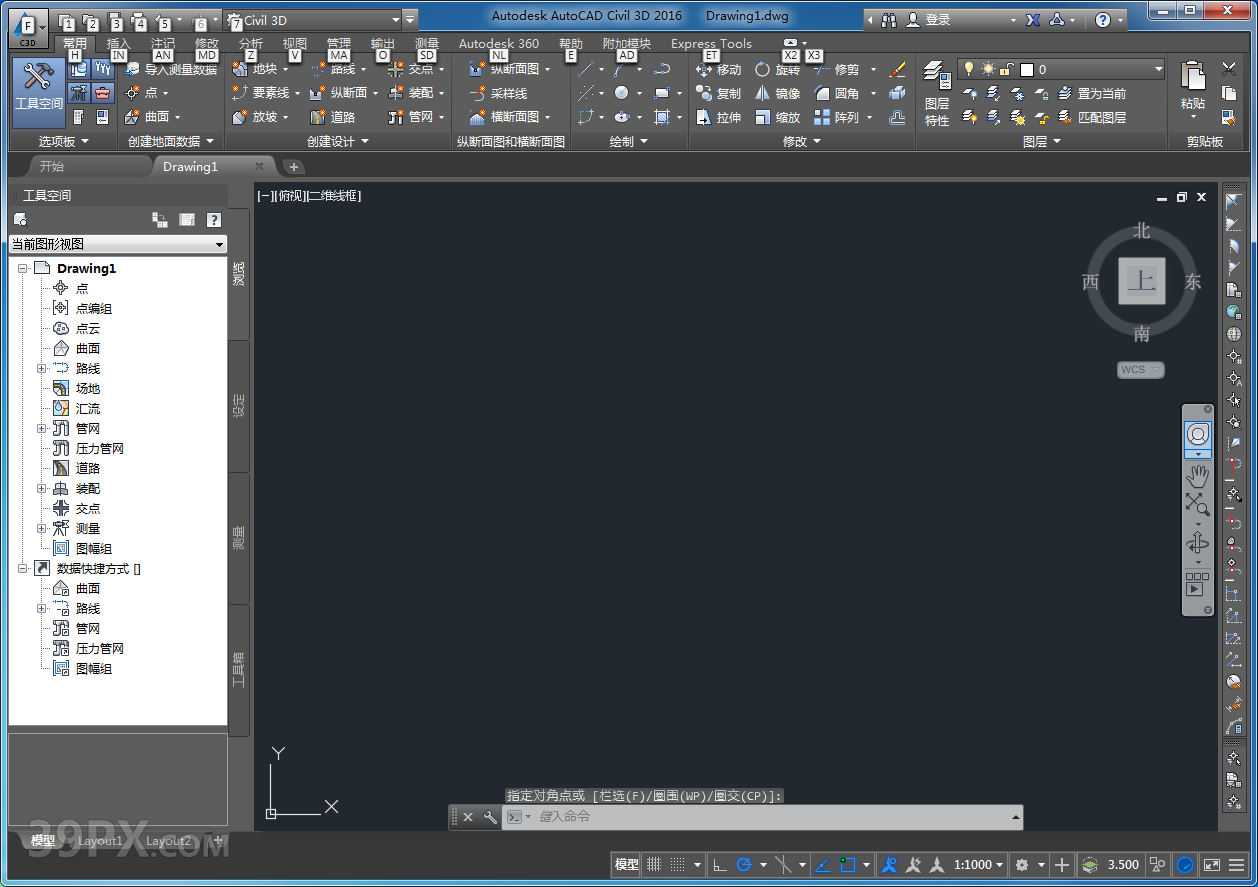This screenshot has width=1258, height=887.
Task: Click the ViewCube 上 top face
Action: pyautogui.click(x=1141, y=281)
